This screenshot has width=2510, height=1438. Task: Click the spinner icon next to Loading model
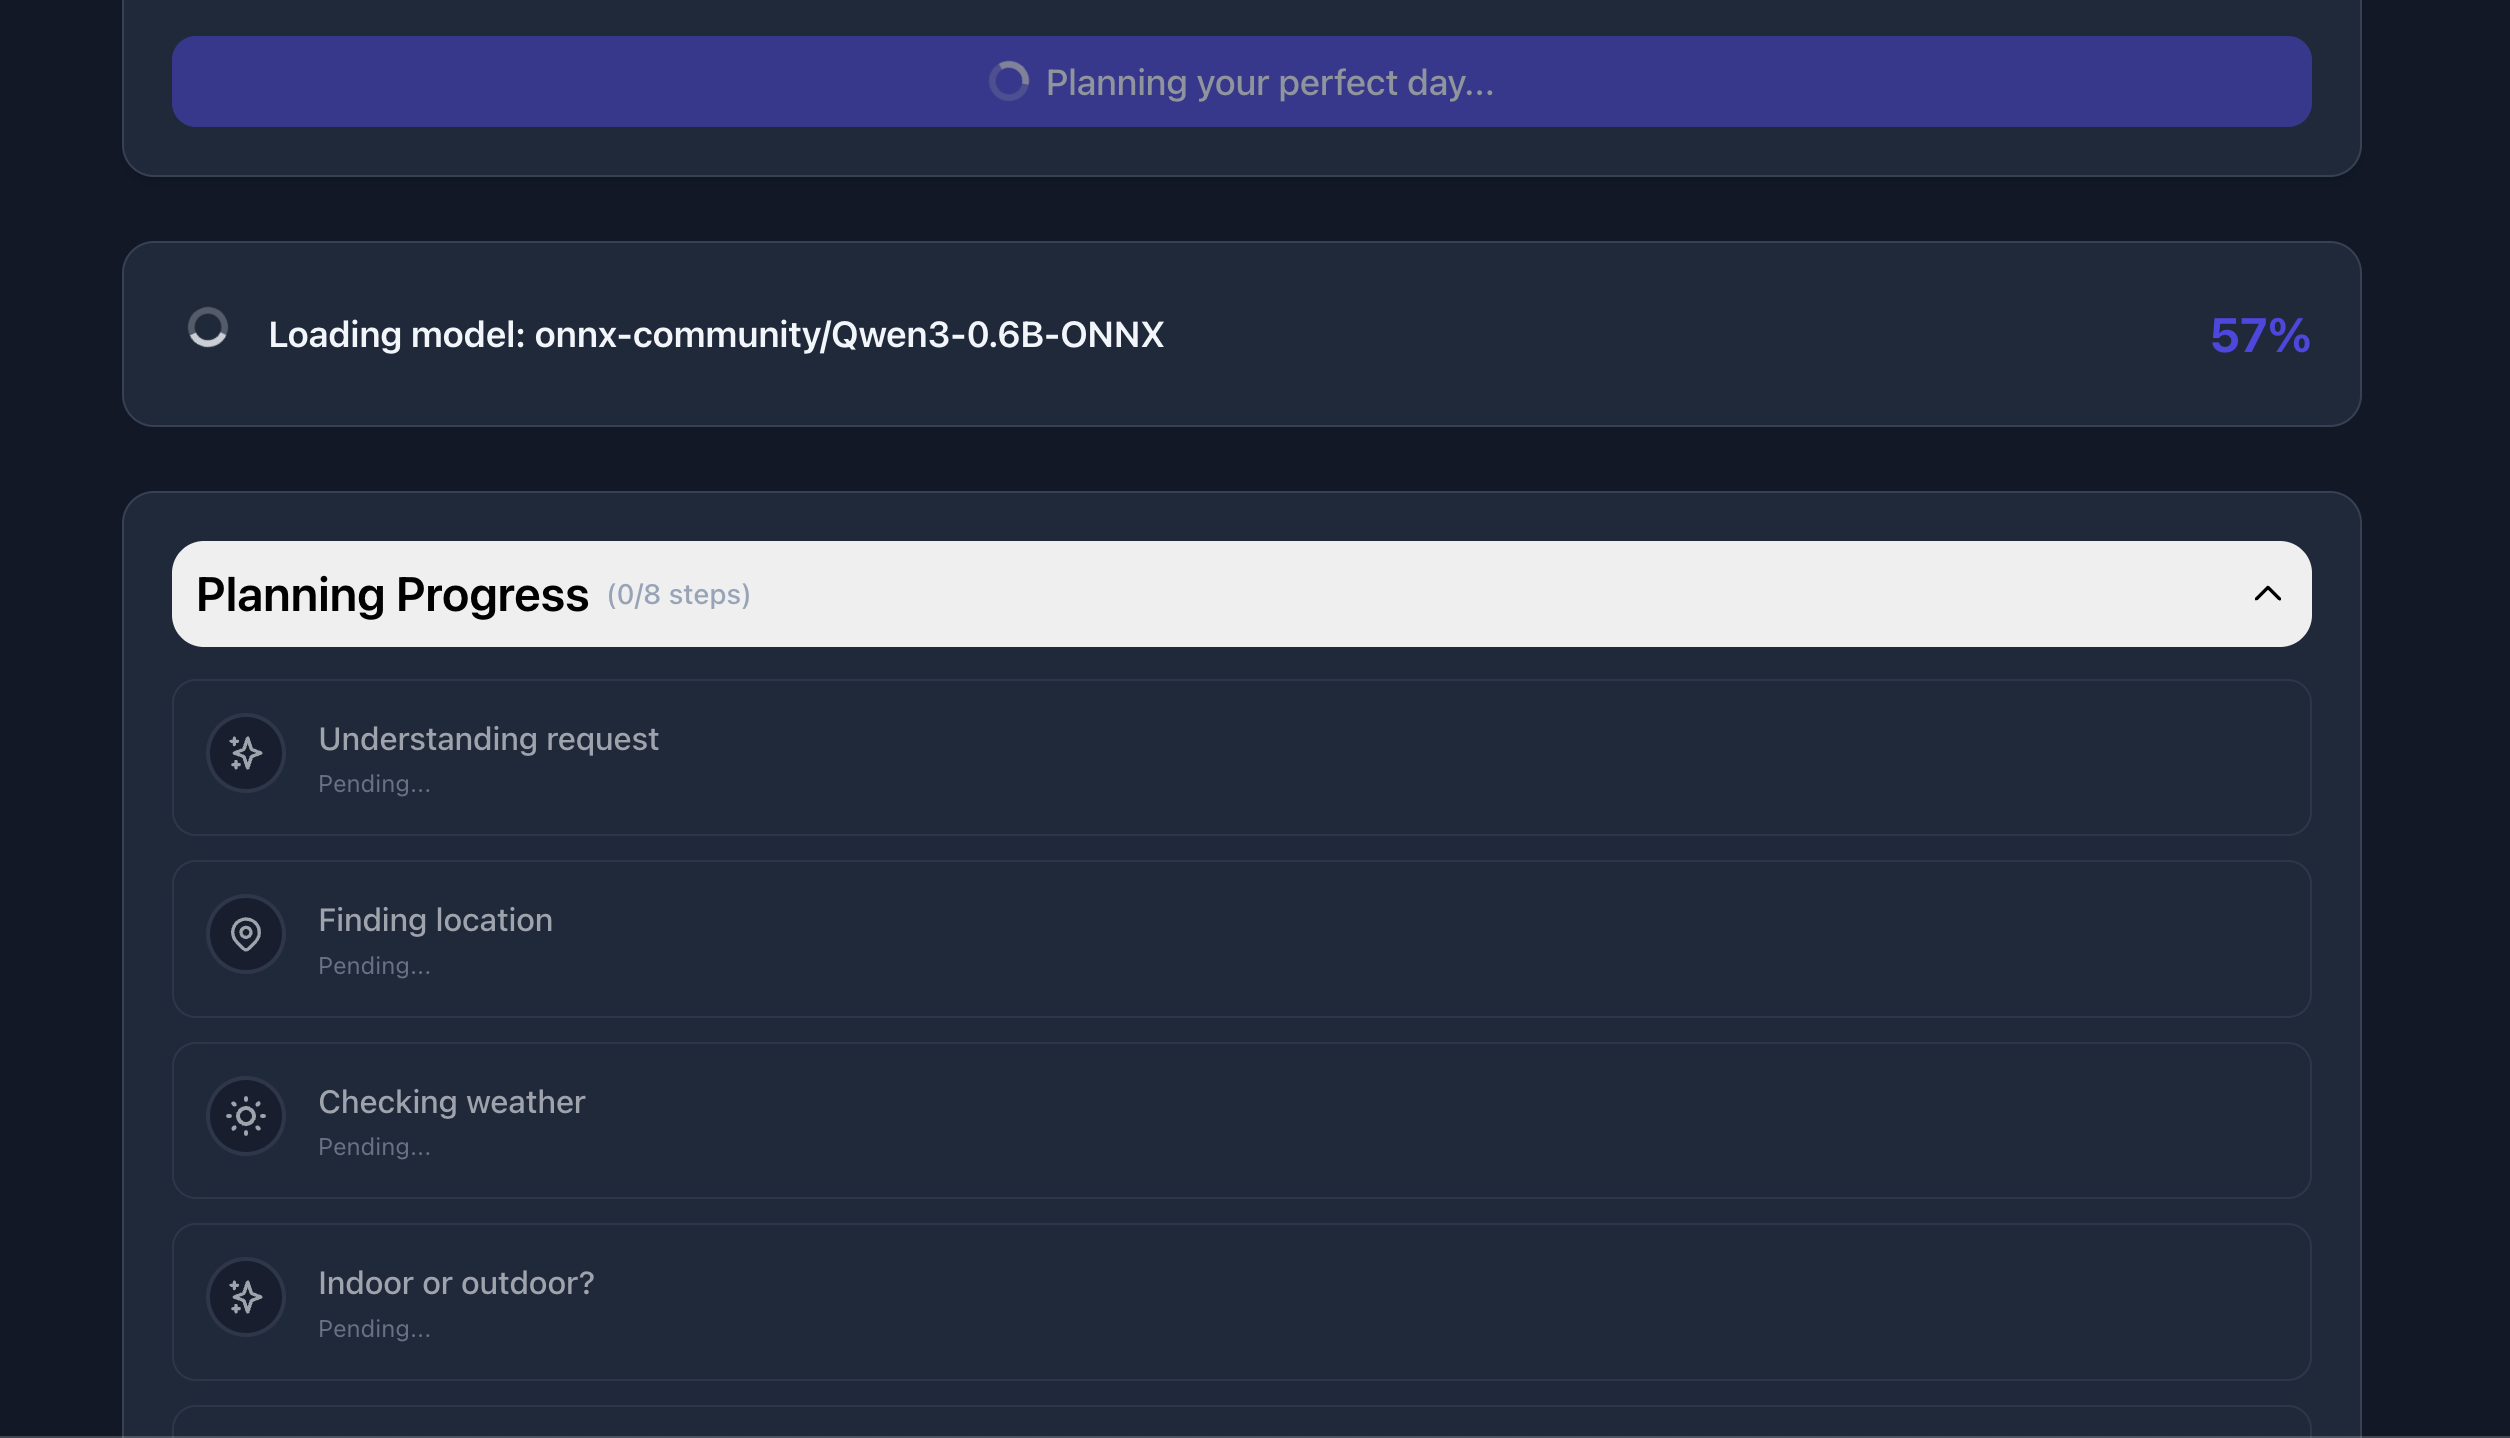click(x=208, y=328)
